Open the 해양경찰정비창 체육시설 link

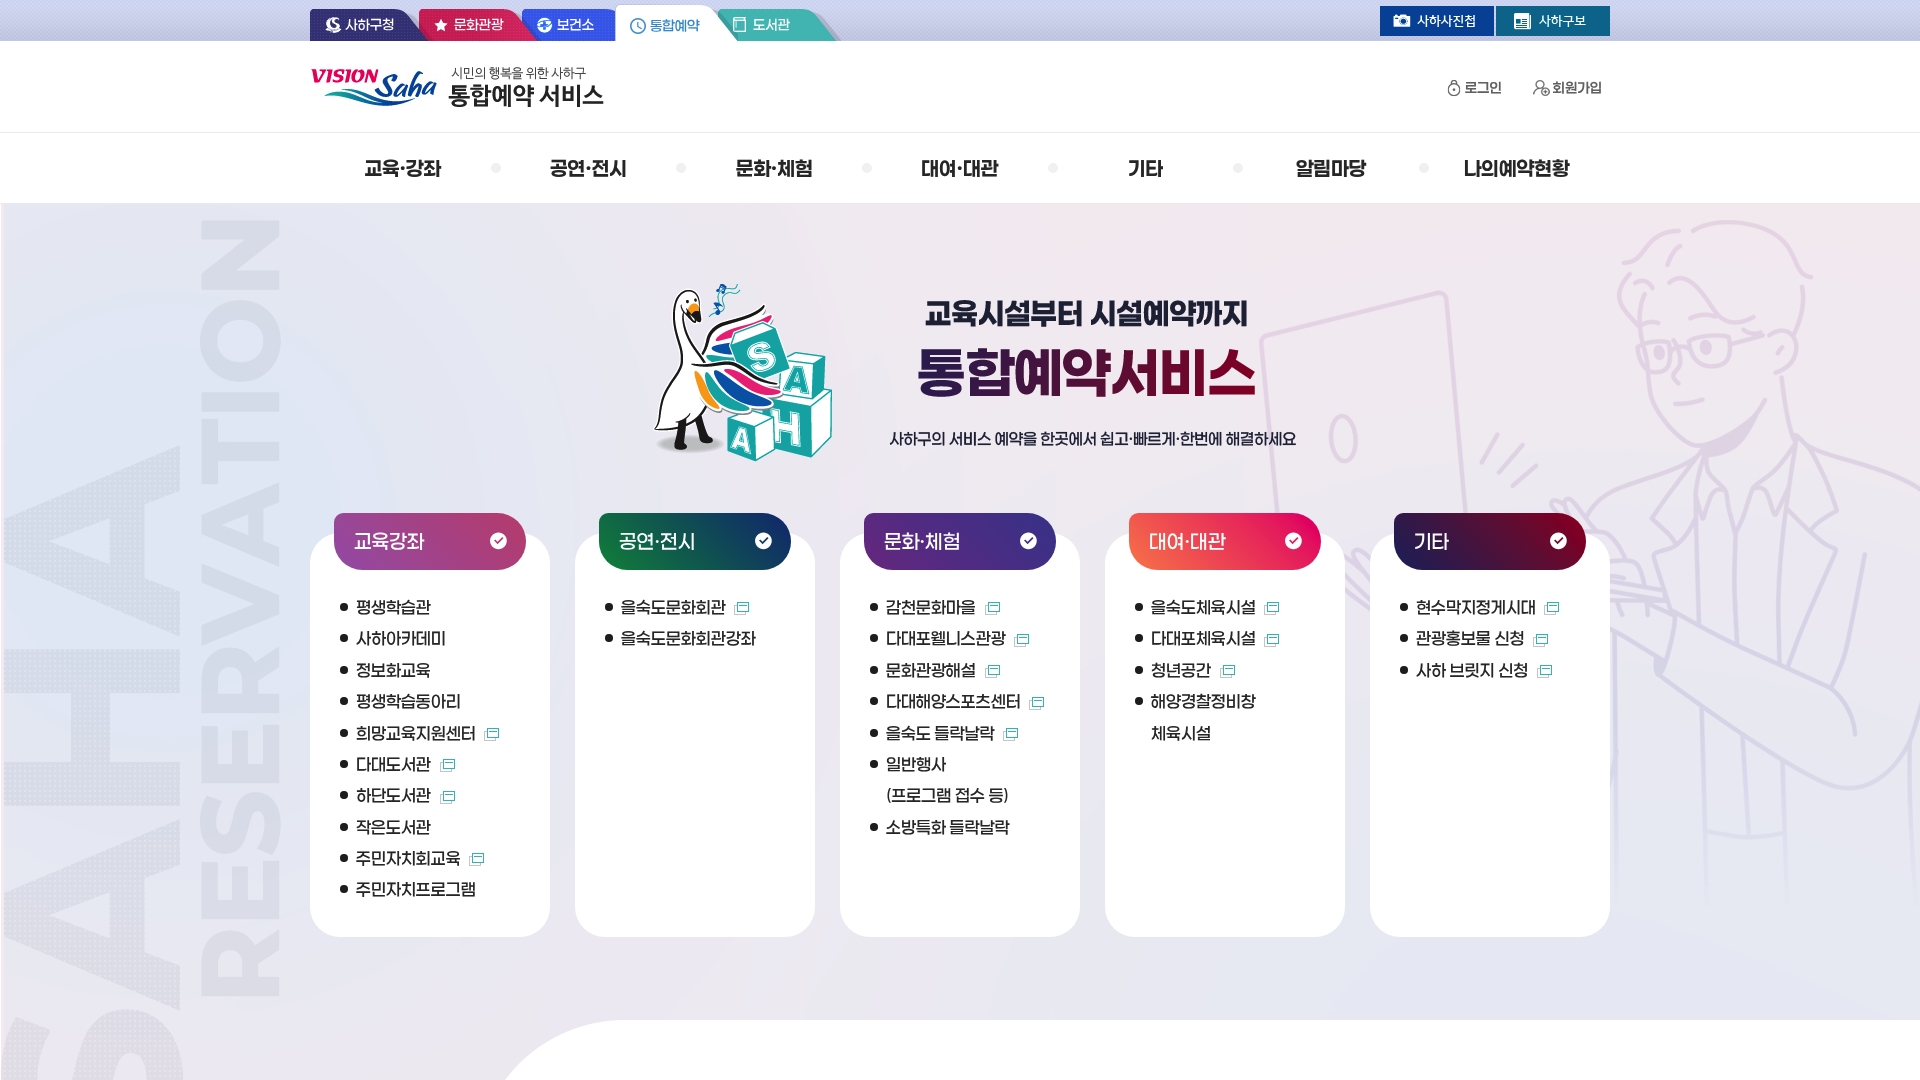(1203, 717)
